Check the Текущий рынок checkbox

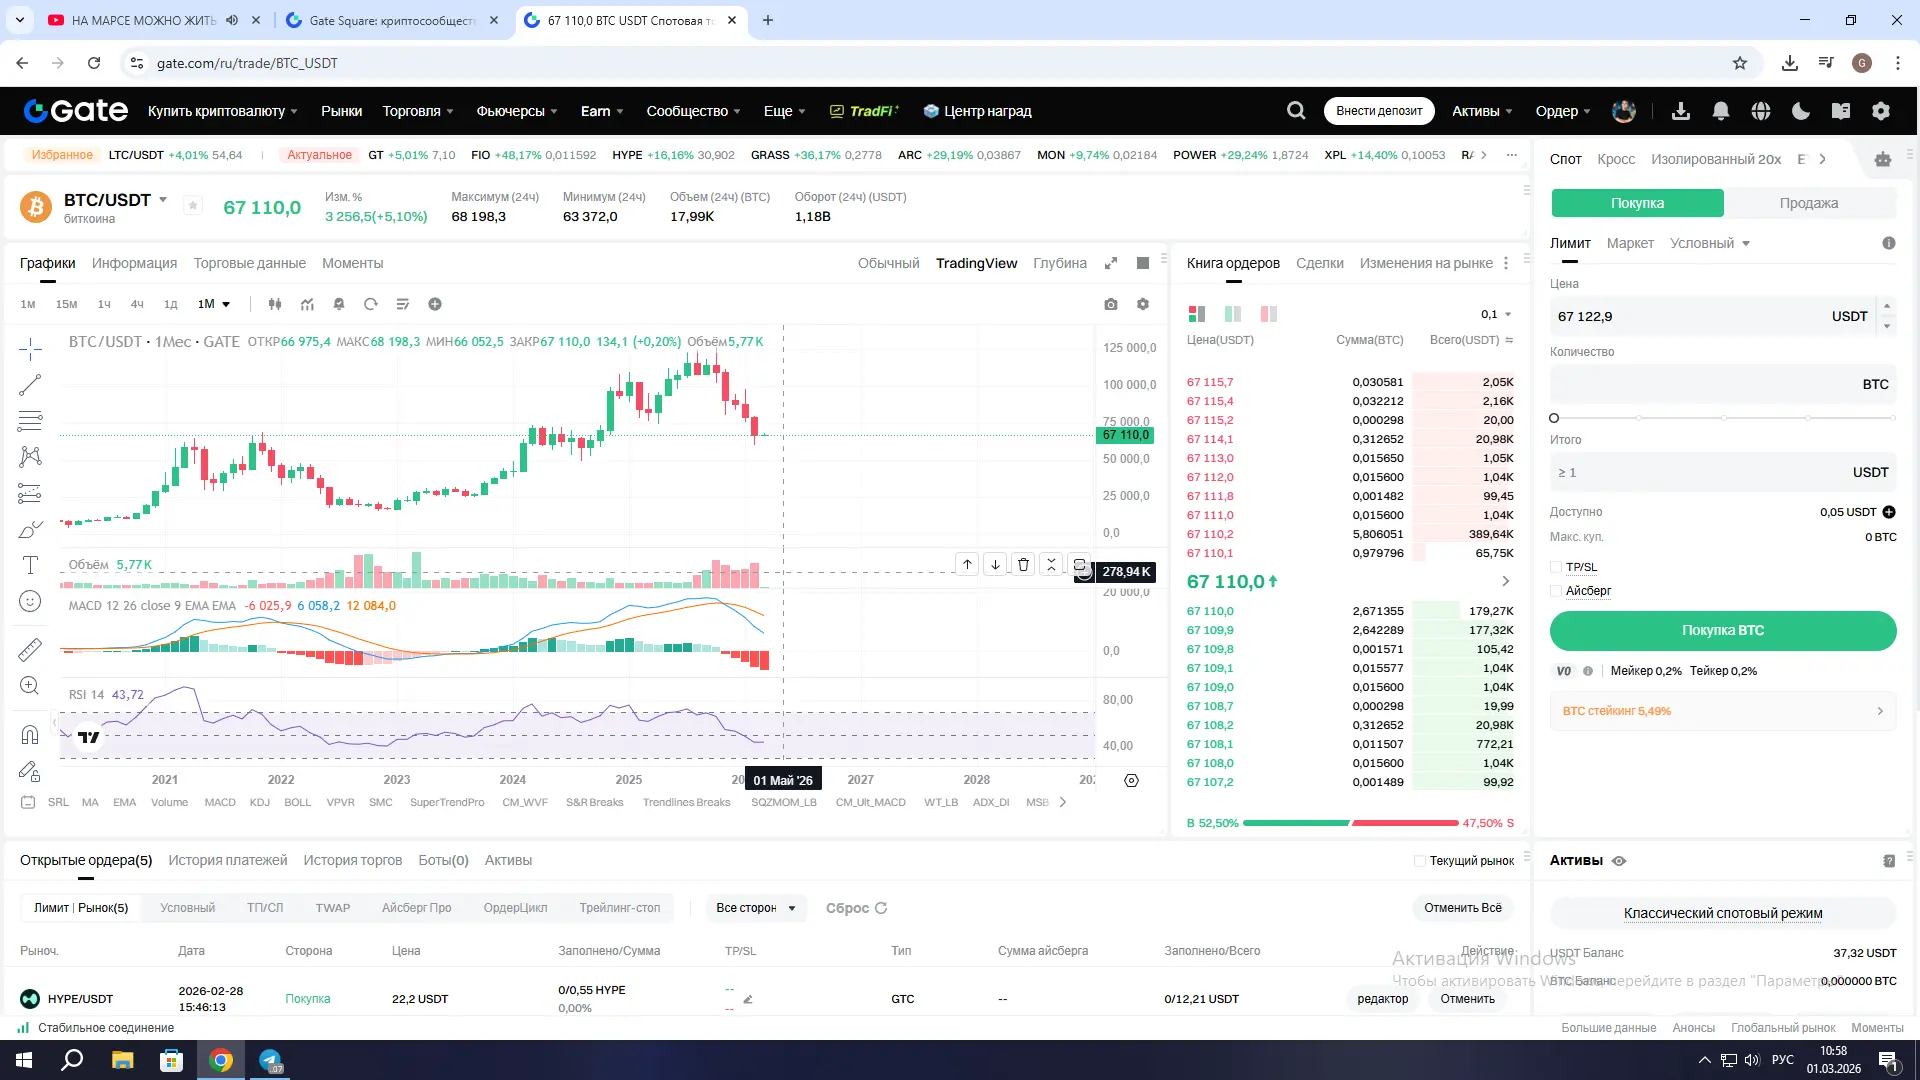tap(1419, 861)
